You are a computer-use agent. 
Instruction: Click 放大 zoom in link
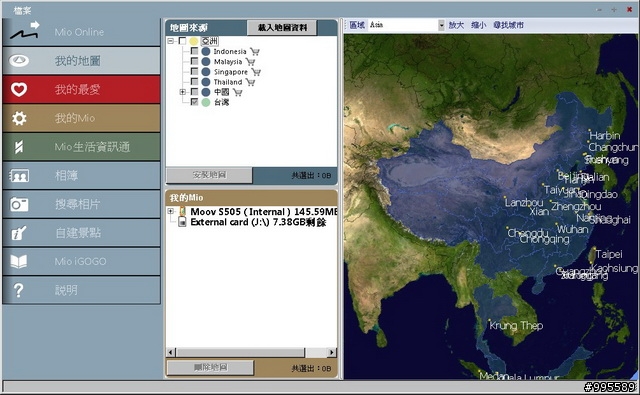[456, 25]
